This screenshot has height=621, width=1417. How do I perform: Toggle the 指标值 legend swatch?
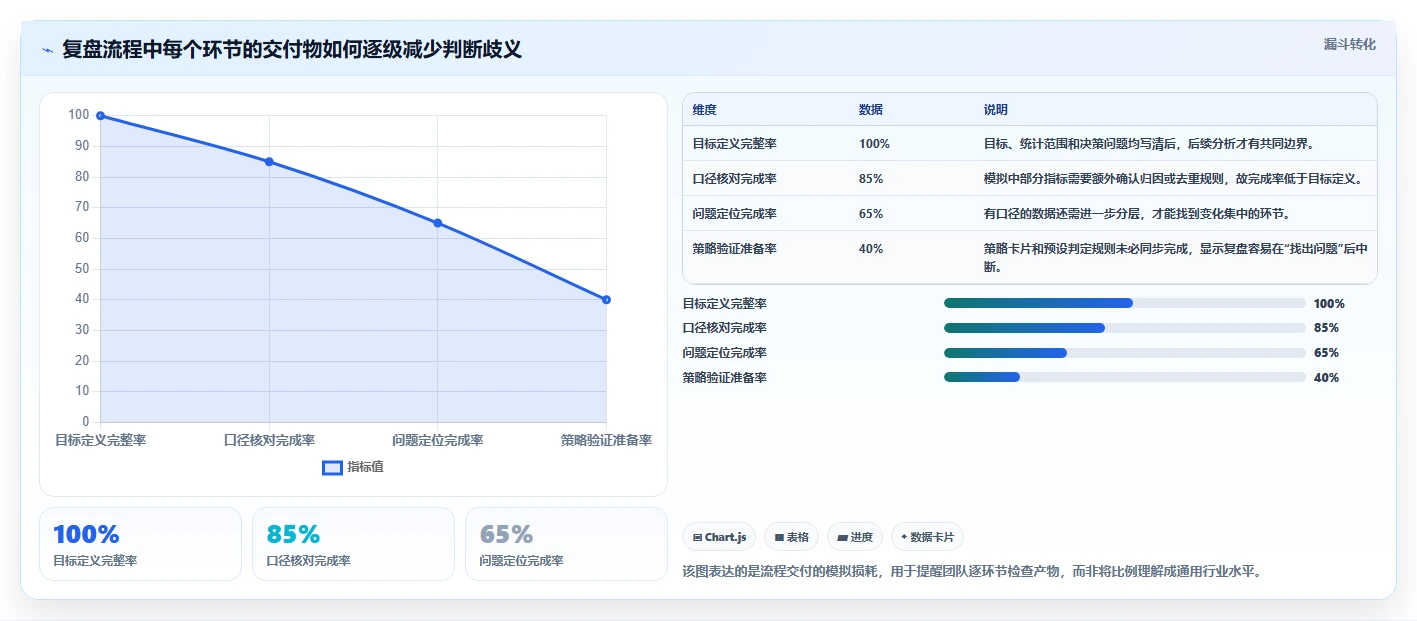coord(333,467)
